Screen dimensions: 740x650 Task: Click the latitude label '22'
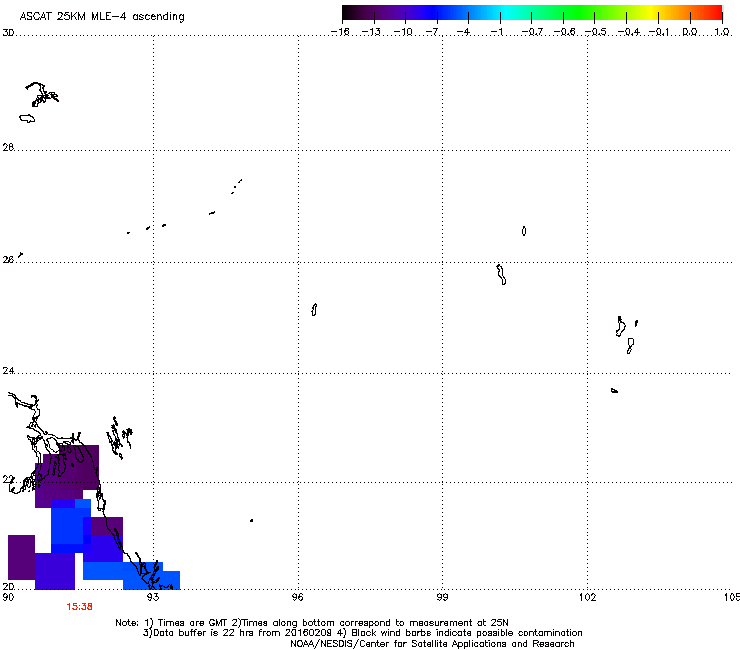point(8,480)
